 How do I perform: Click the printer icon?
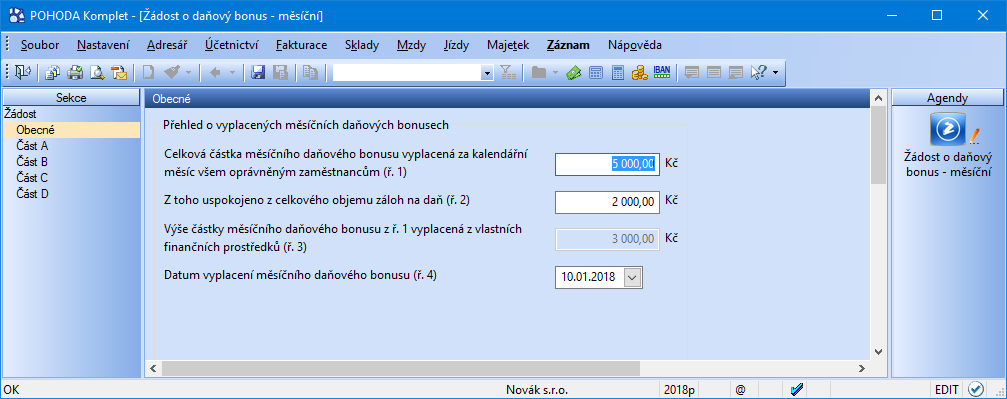76,73
